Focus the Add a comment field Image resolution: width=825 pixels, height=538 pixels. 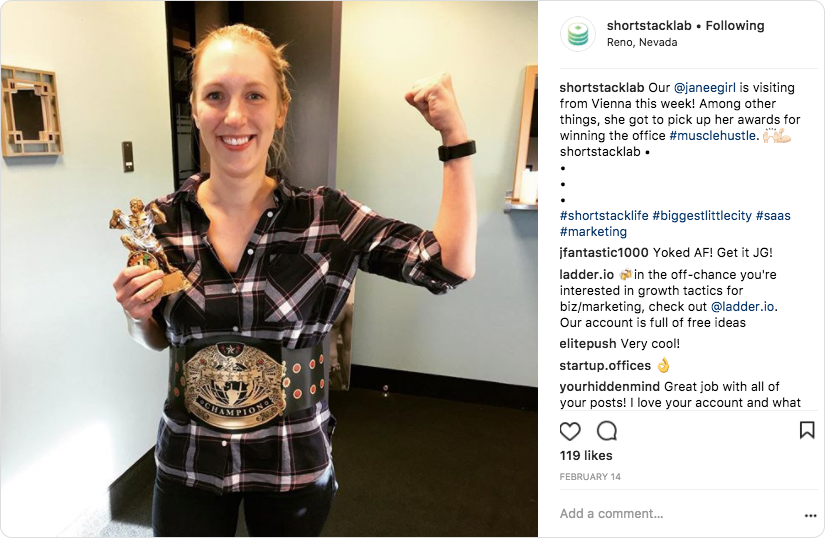[x=678, y=513]
